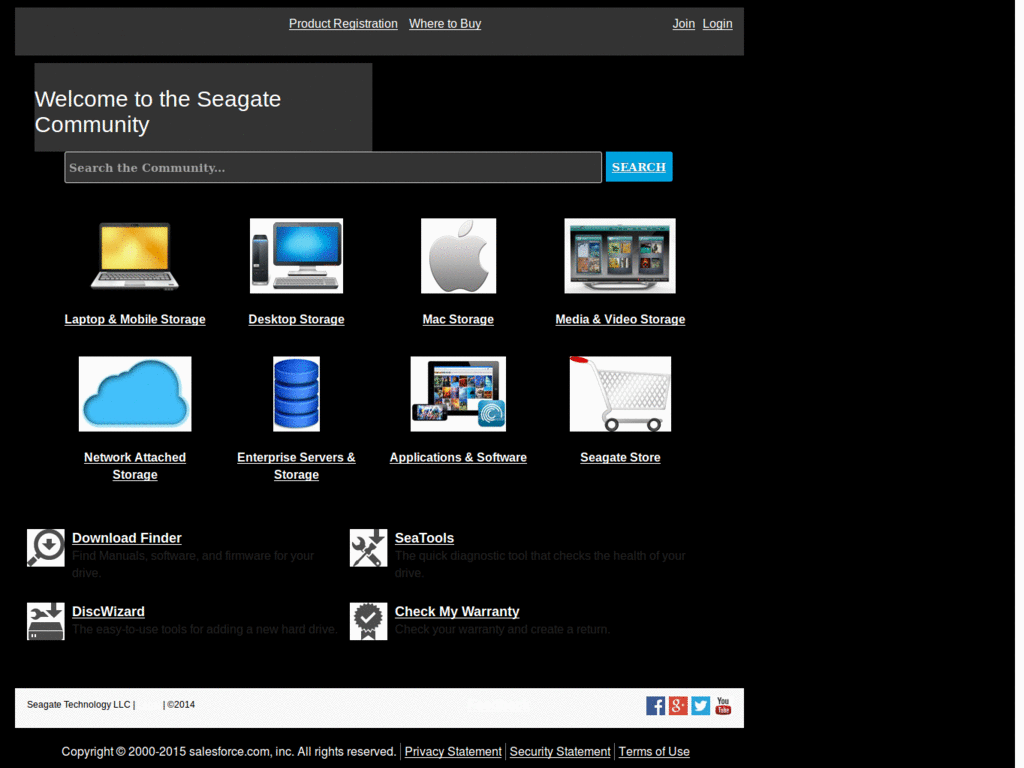Screen dimensions: 1024x768
Task: Click the Seagate Technology LLC footer text
Action: pos(78,705)
